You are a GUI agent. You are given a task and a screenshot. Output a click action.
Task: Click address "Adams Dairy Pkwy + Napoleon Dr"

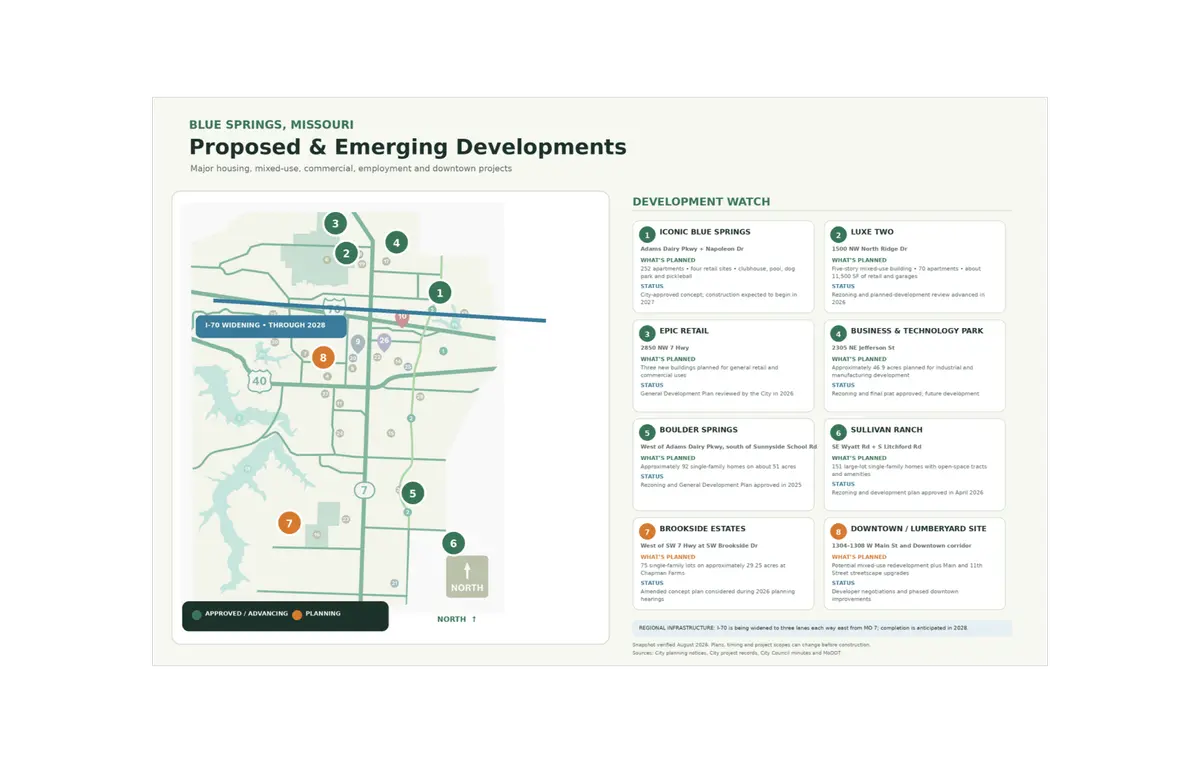click(692, 249)
